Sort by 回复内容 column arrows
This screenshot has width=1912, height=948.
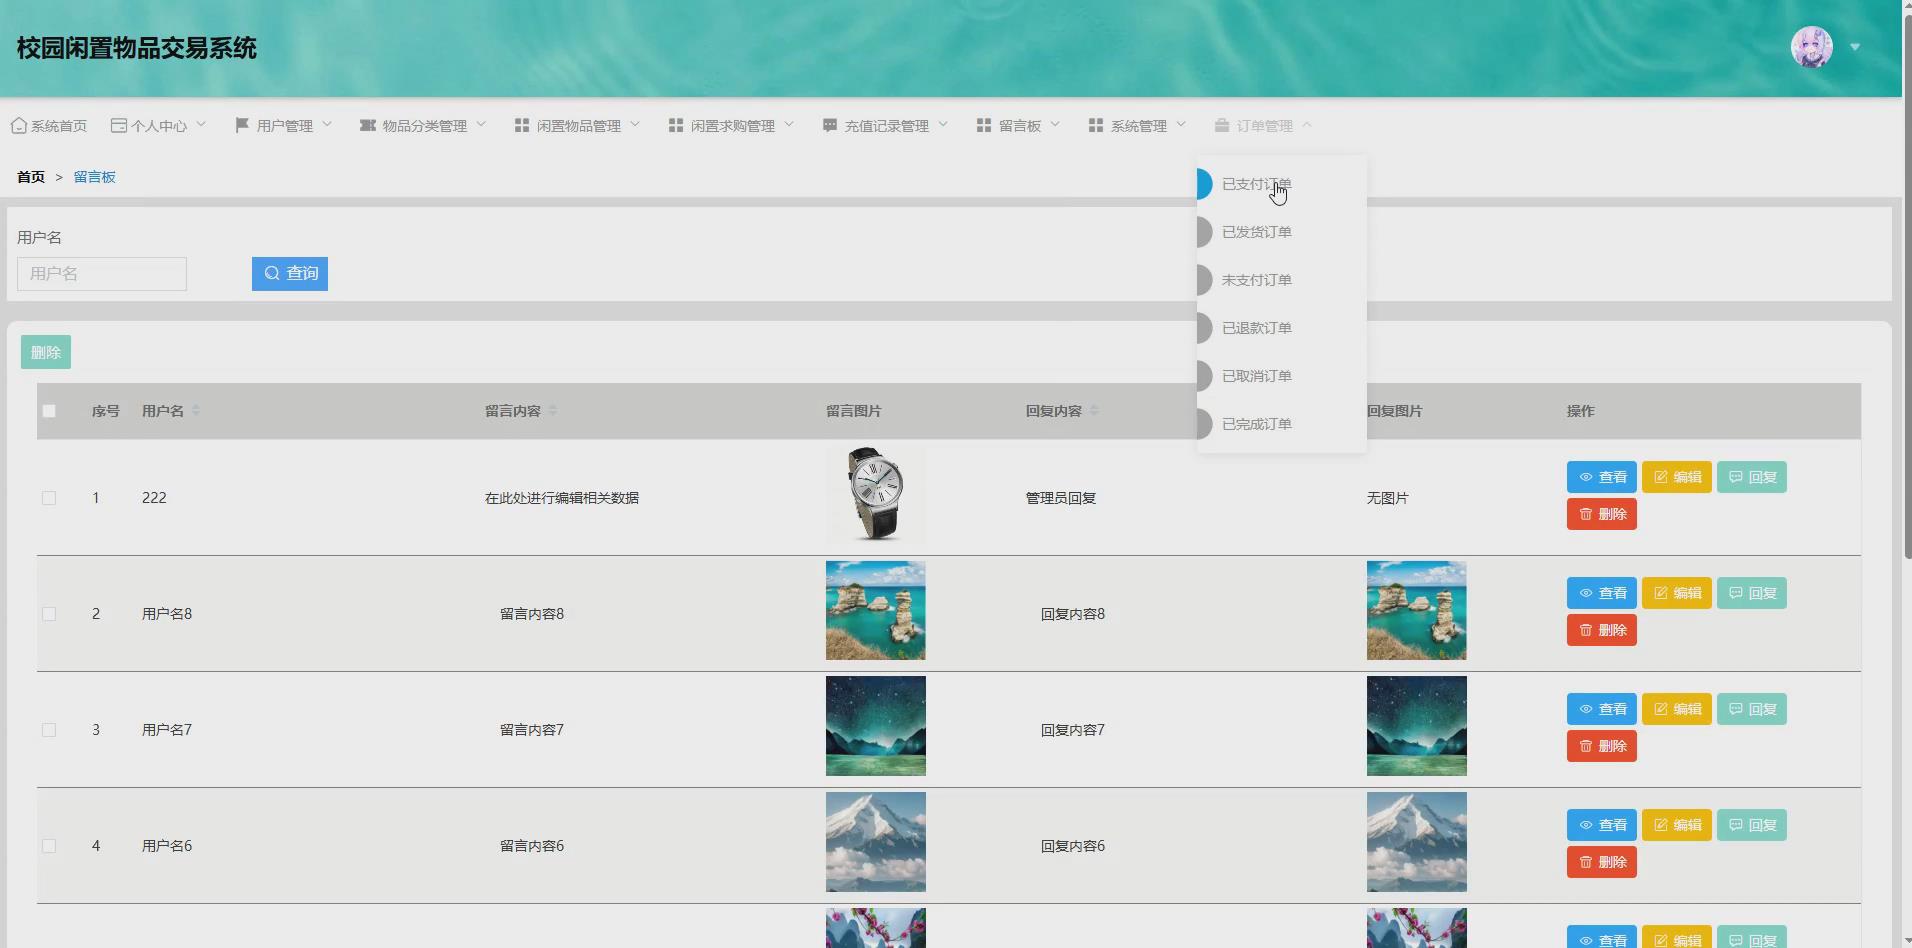point(1094,411)
